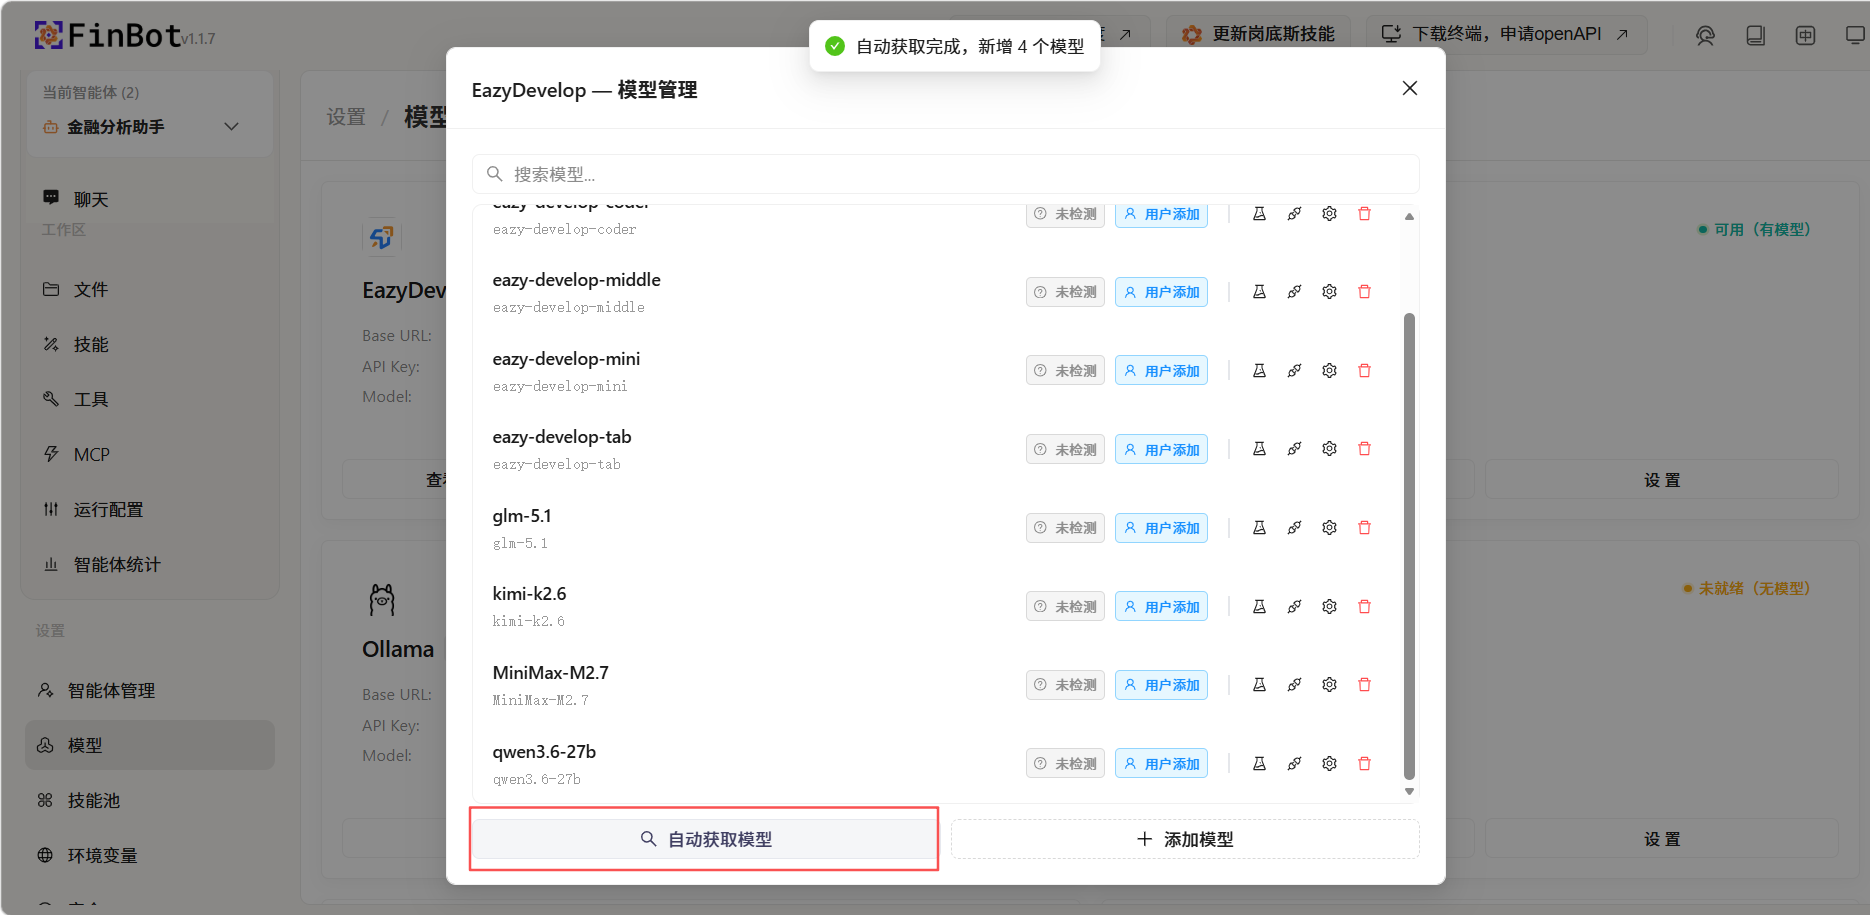Click the link icon for eazy-develop-tab
Viewport: 1870px width, 915px height.
coord(1294,449)
